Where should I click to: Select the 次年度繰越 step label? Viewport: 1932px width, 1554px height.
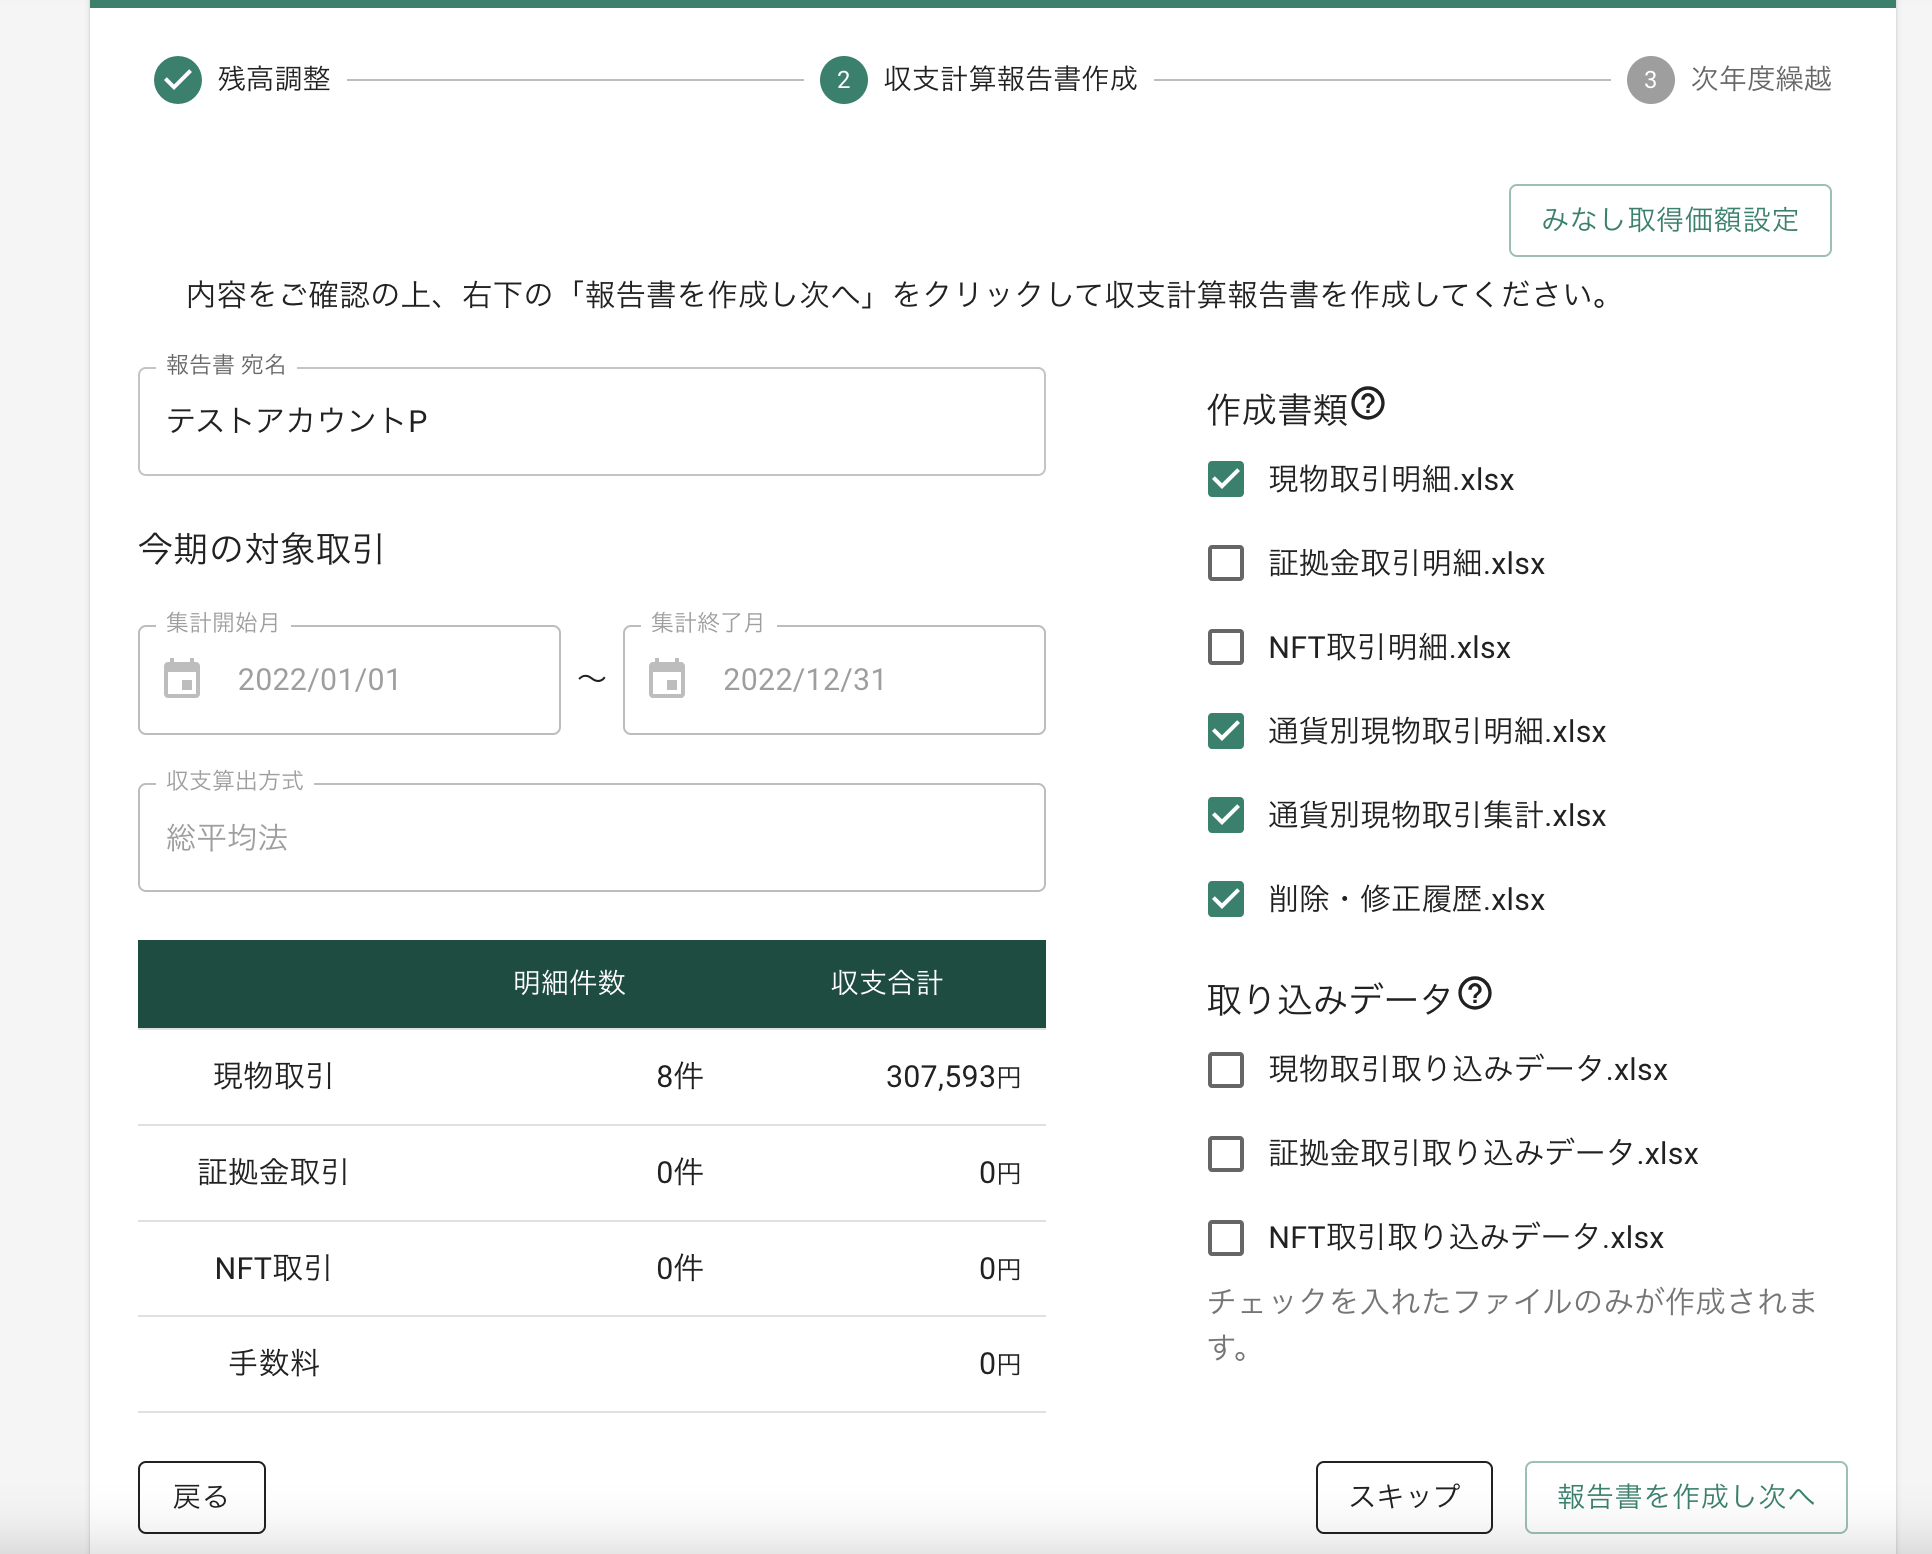click(x=1760, y=80)
